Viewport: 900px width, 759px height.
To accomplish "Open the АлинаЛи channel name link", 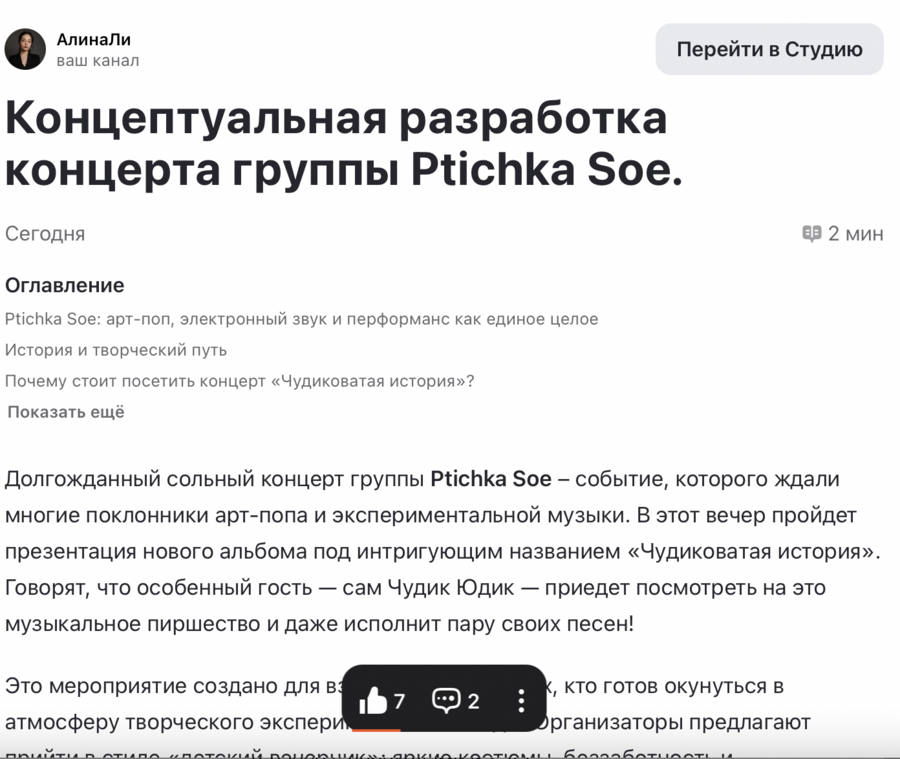I will (x=94, y=39).
